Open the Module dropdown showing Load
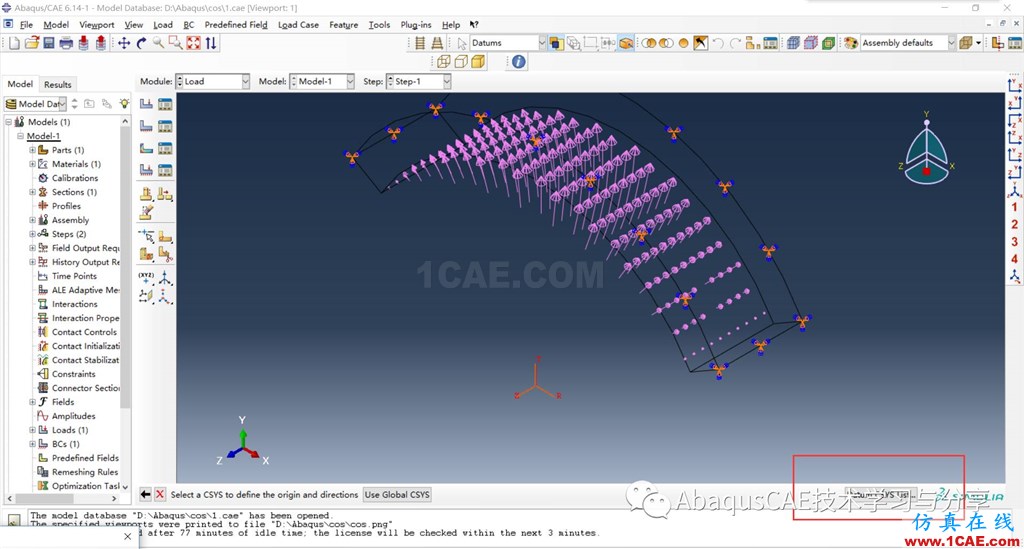The width and height of the screenshot is (1024, 549). [214, 82]
